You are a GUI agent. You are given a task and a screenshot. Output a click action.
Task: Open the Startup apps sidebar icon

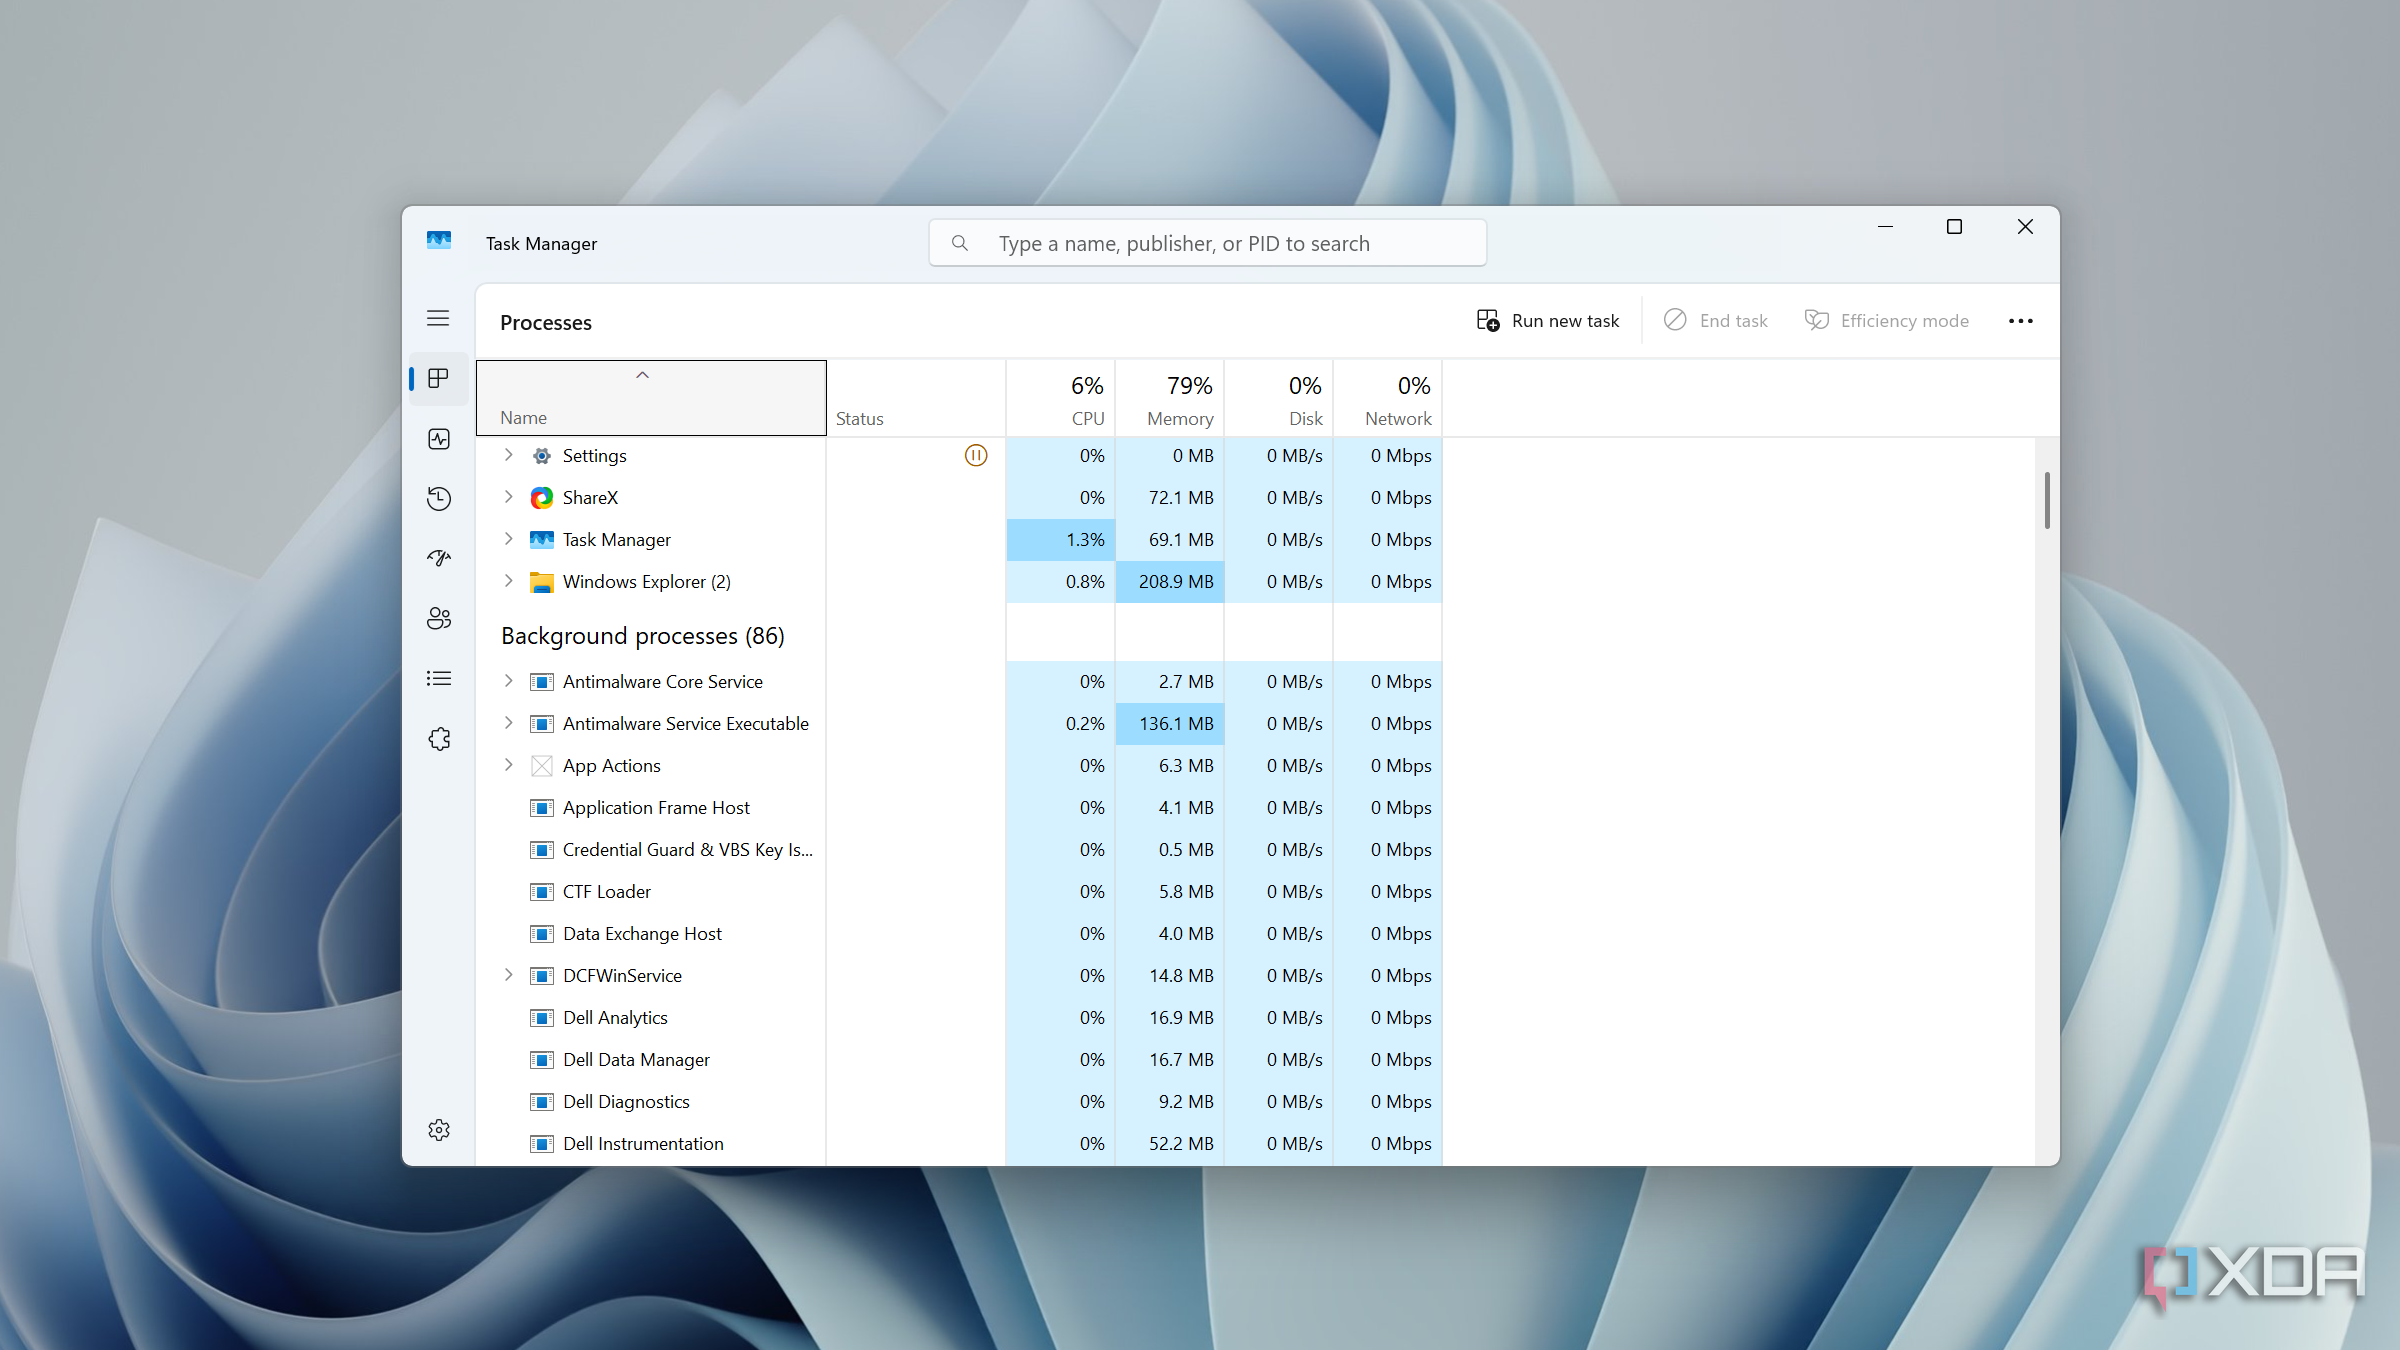438,558
